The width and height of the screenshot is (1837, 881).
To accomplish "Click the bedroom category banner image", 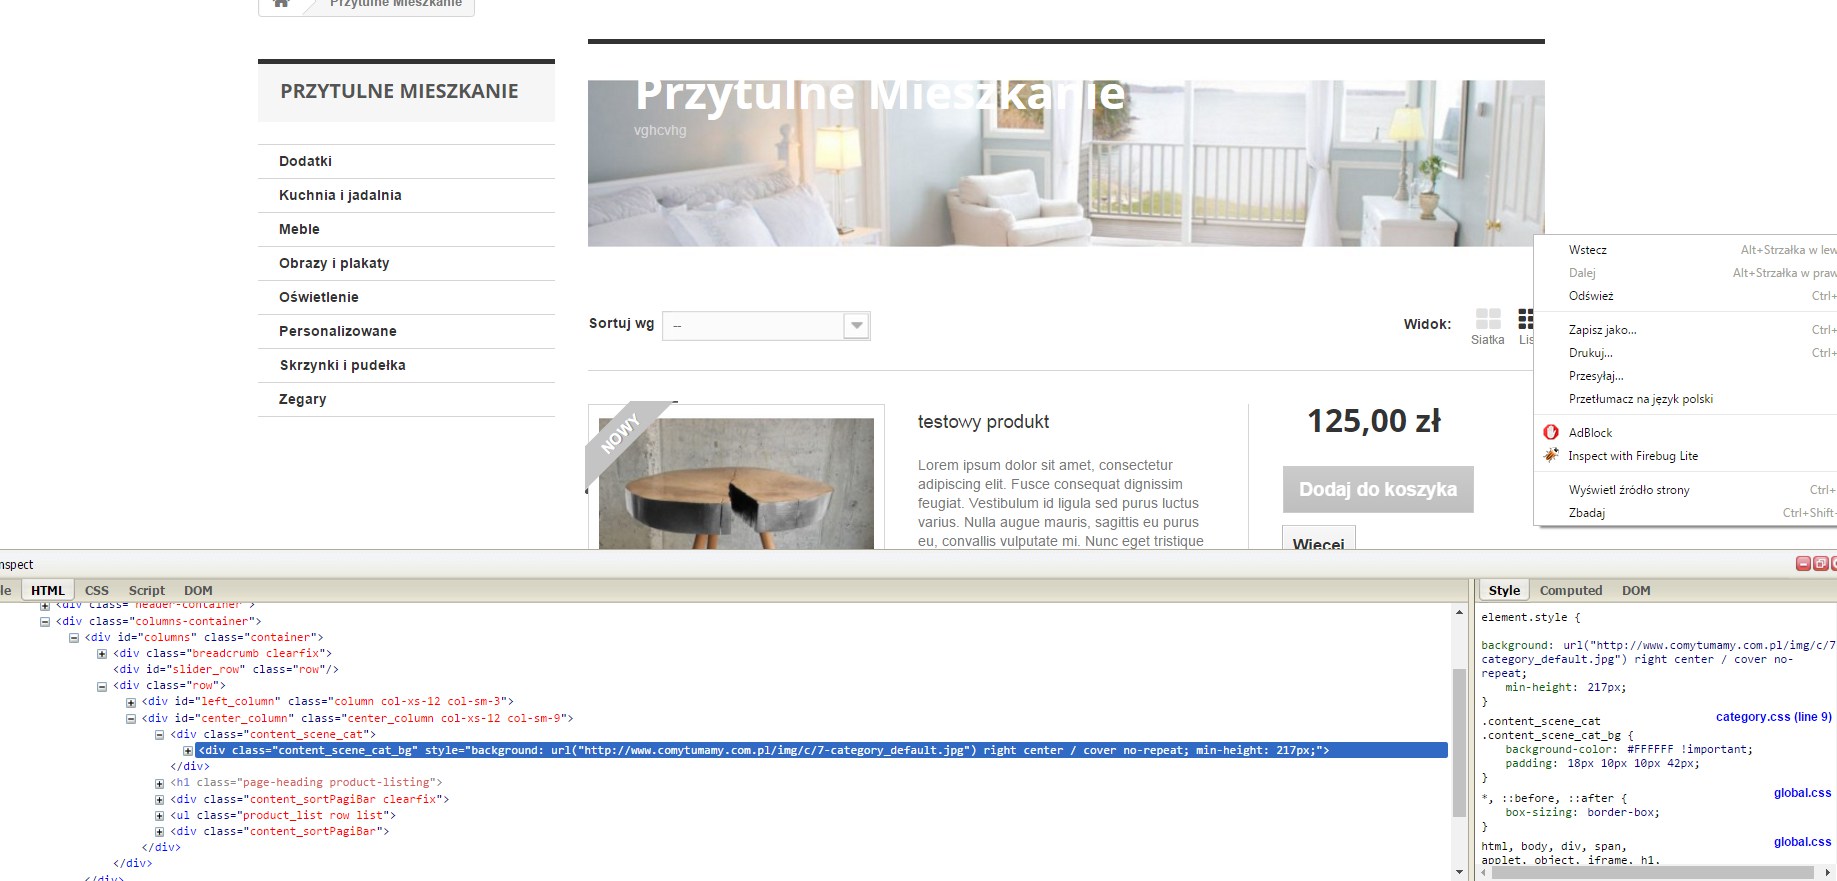I will point(1066,163).
